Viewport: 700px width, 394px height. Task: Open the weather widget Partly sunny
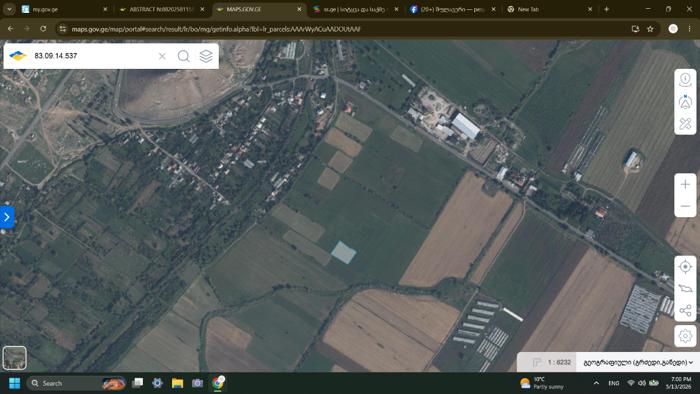pyautogui.click(x=542, y=383)
